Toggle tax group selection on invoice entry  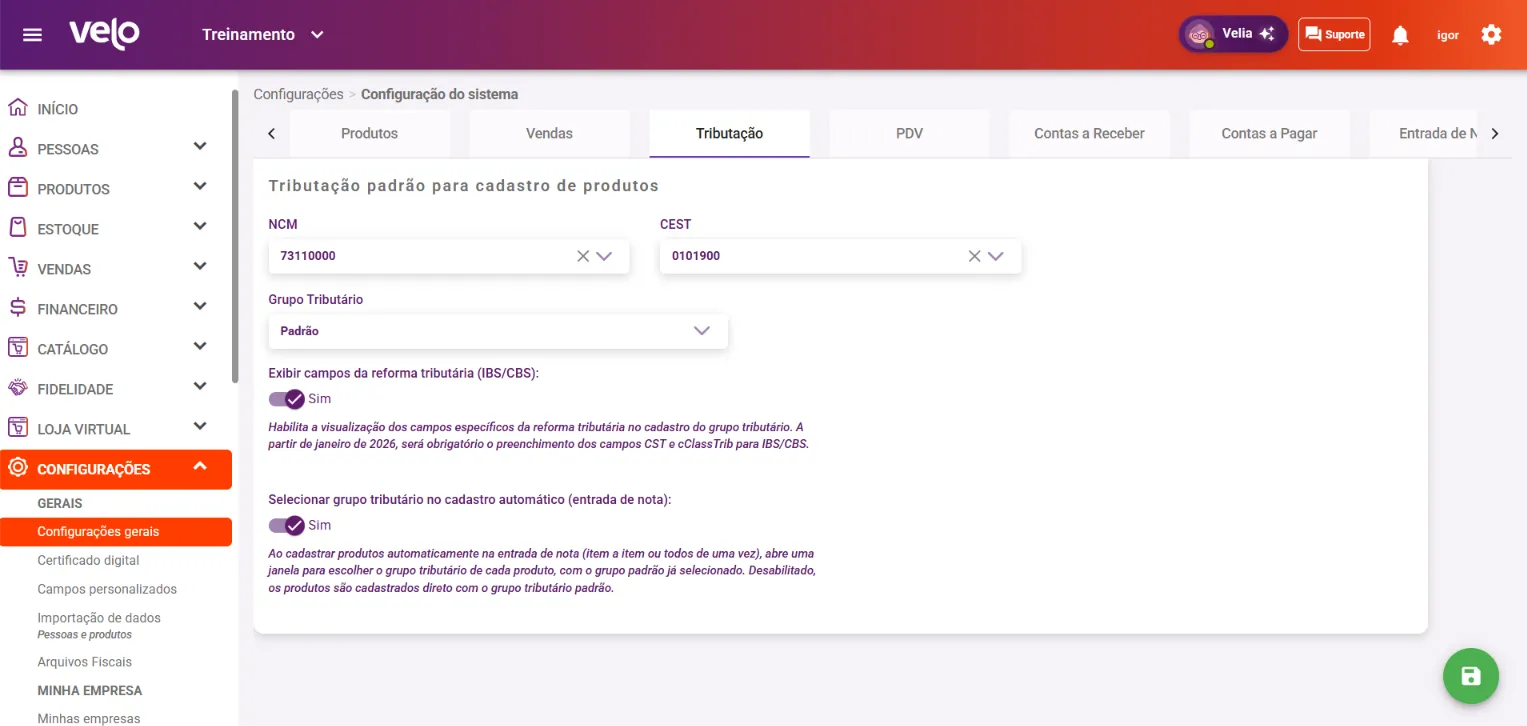pos(286,525)
